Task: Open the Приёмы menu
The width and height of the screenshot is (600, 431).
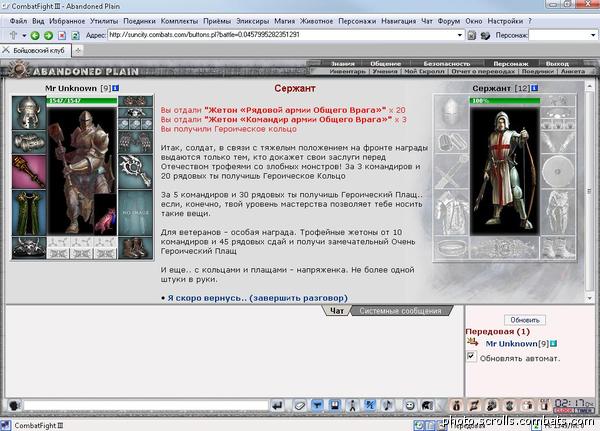Action: (217, 21)
